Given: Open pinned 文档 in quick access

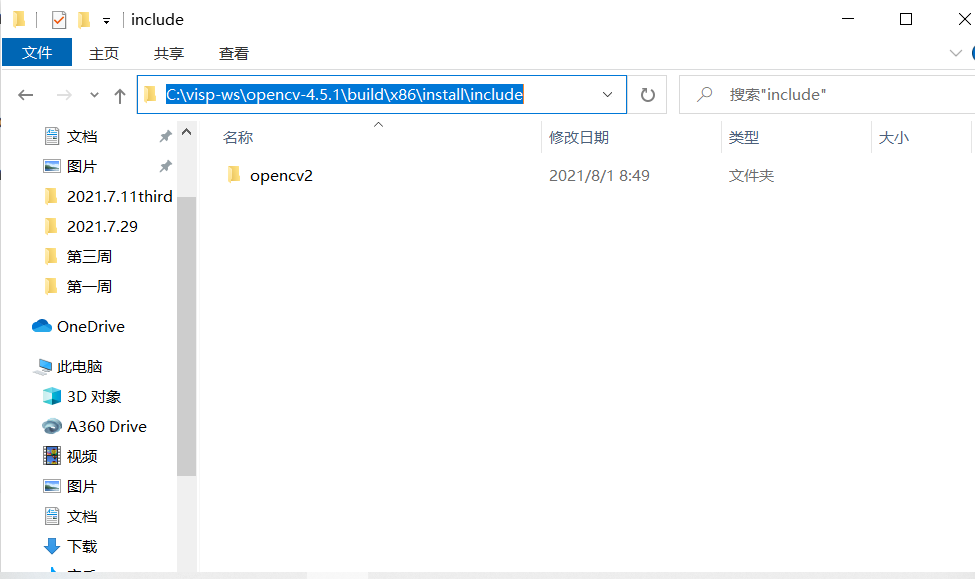Looking at the screenshot, I should (81, 136).
